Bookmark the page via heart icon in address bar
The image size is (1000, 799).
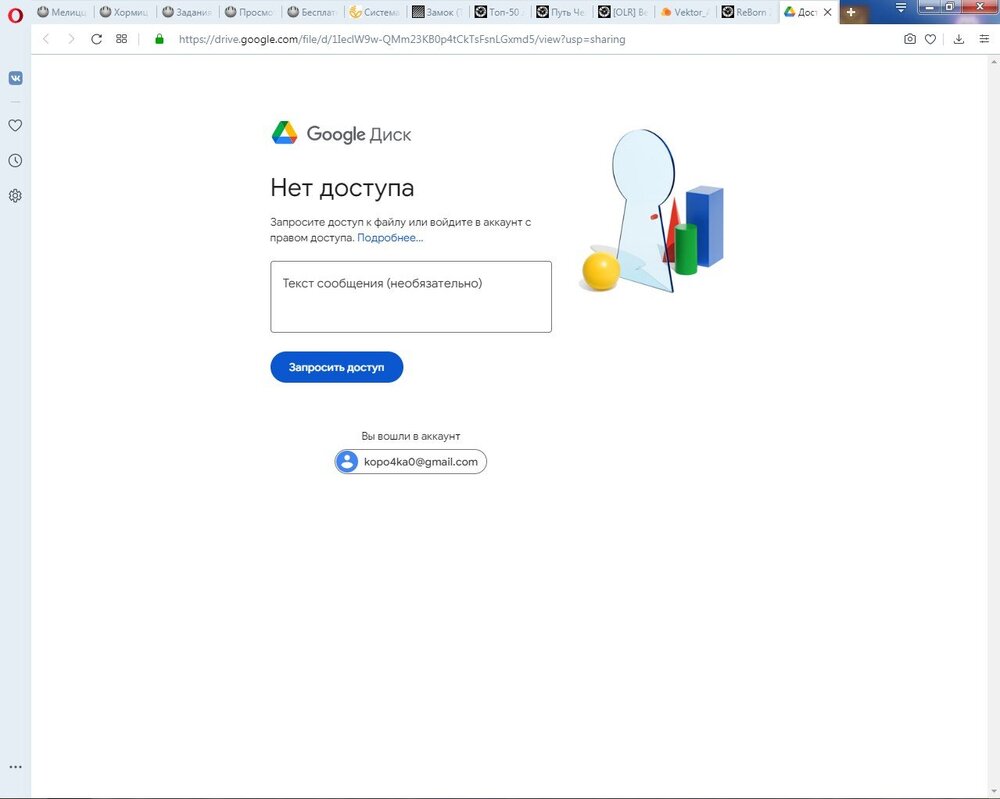pyautogui.click(x=931, y=39)
